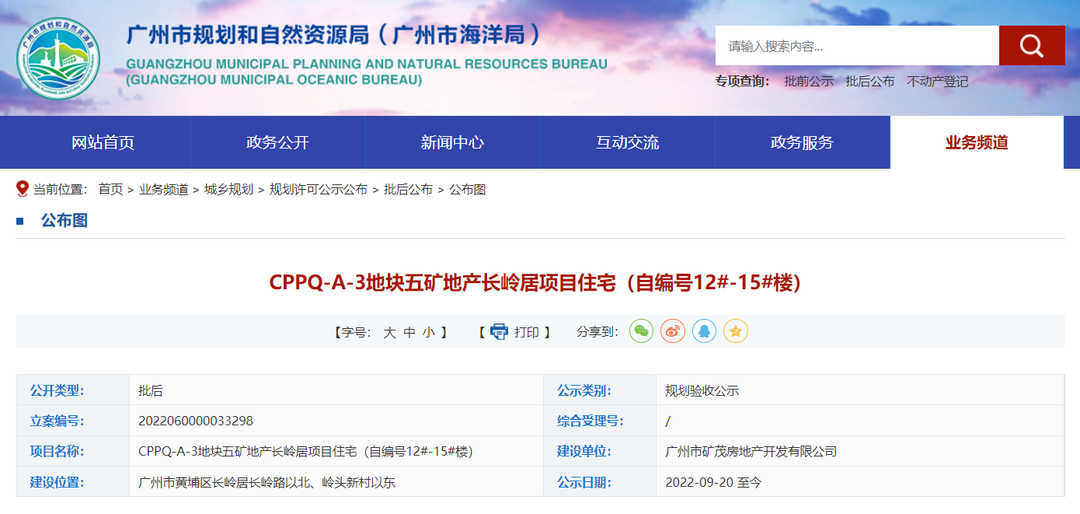Click the bureau Chinese title text
The image size is (1080, 514).
pyautogui.click(x=334, y=35)
